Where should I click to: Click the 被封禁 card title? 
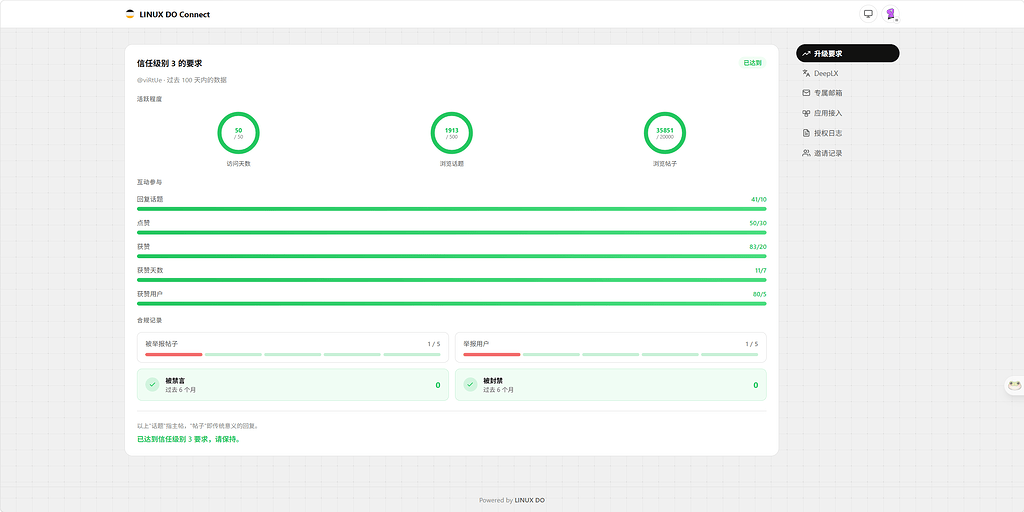[x=493, y=380]
